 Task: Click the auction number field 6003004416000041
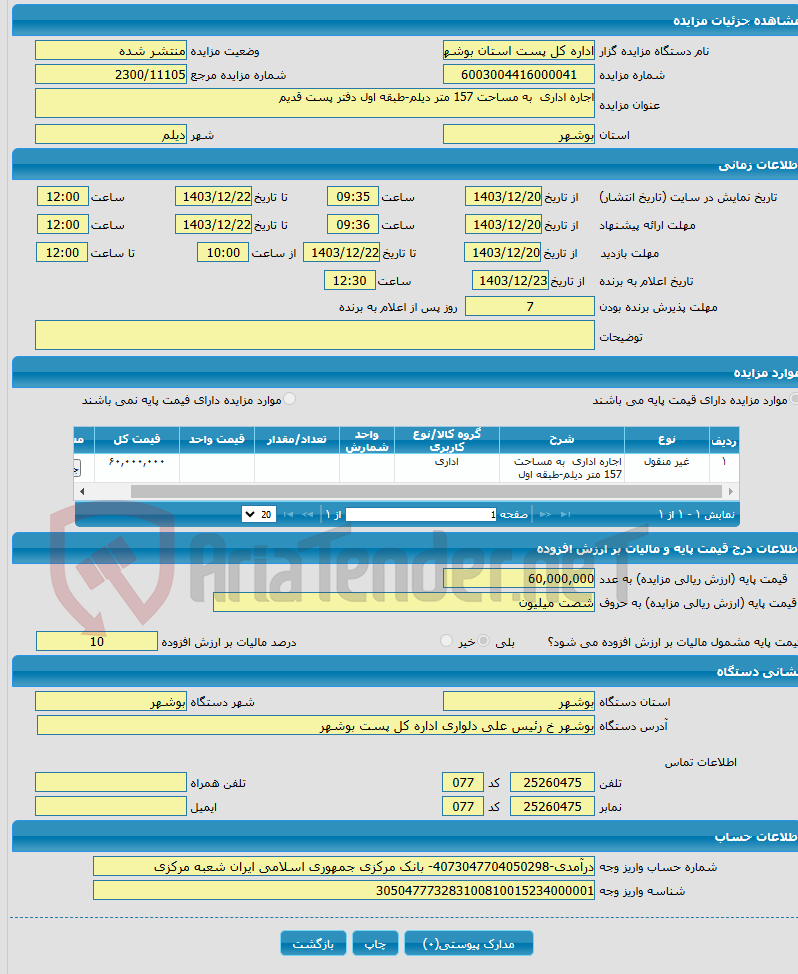[519, 75]
